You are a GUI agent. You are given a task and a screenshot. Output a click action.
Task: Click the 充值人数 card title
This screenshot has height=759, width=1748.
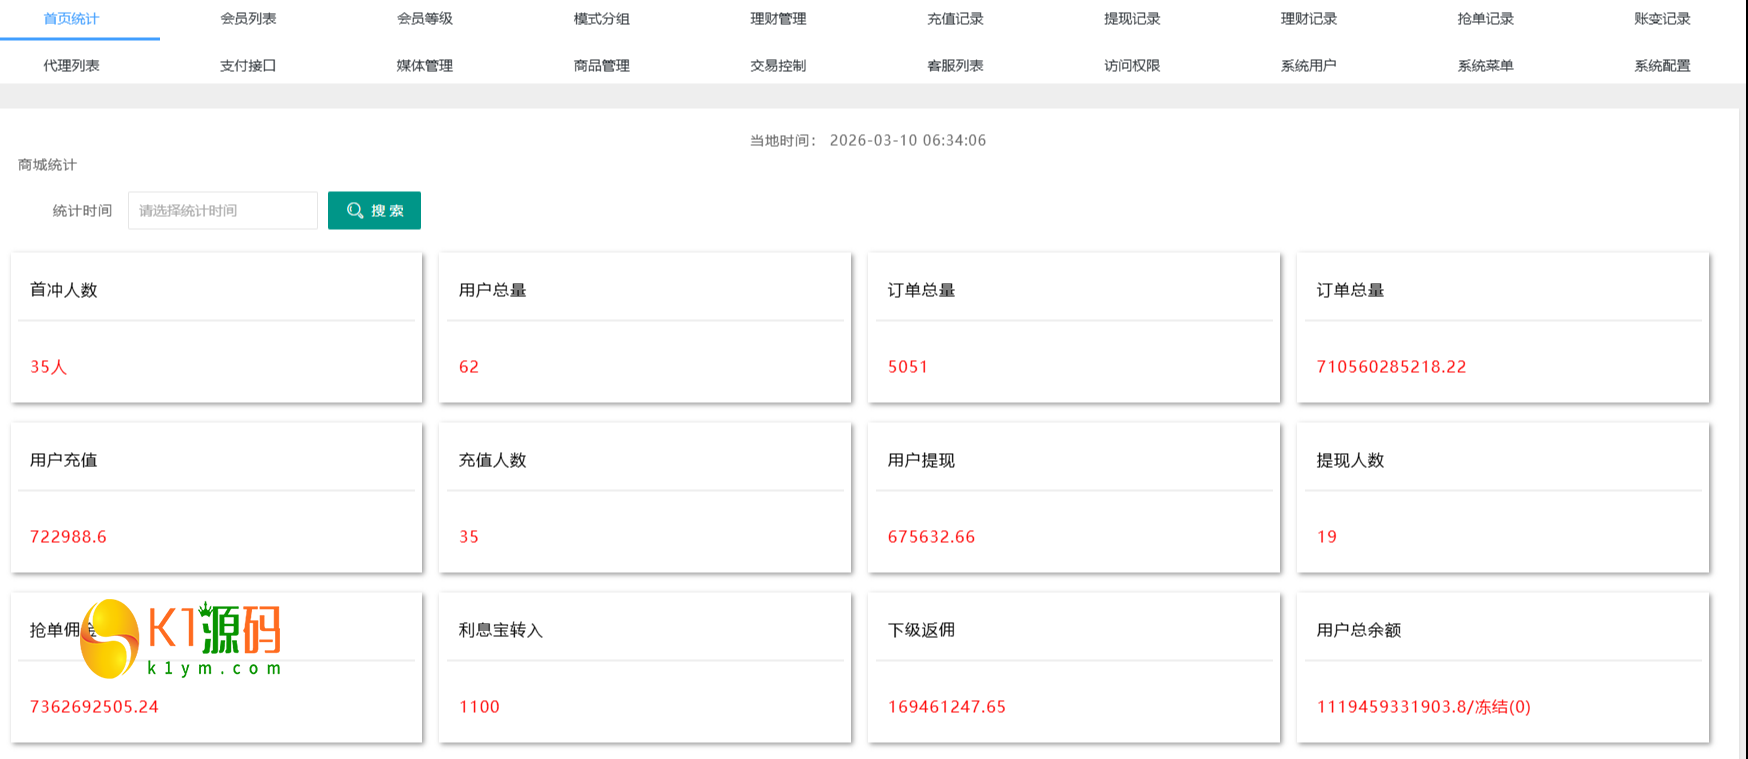pyautogui.click(x=492, y=460)
